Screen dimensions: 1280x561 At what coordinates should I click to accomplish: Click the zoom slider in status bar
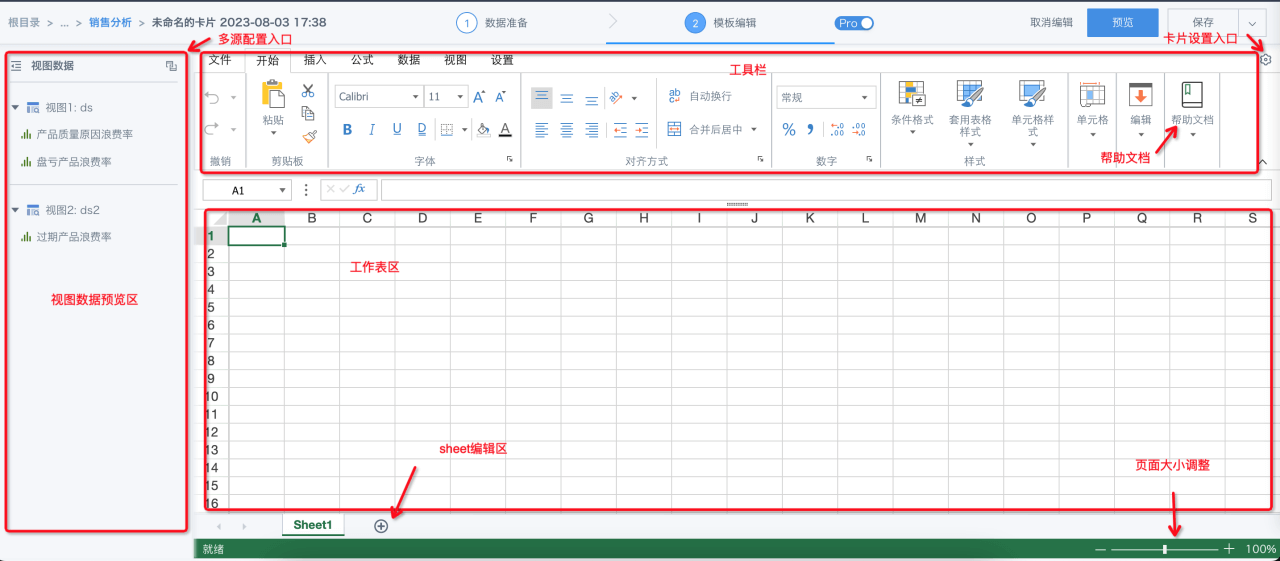[x=1164, y=549]
